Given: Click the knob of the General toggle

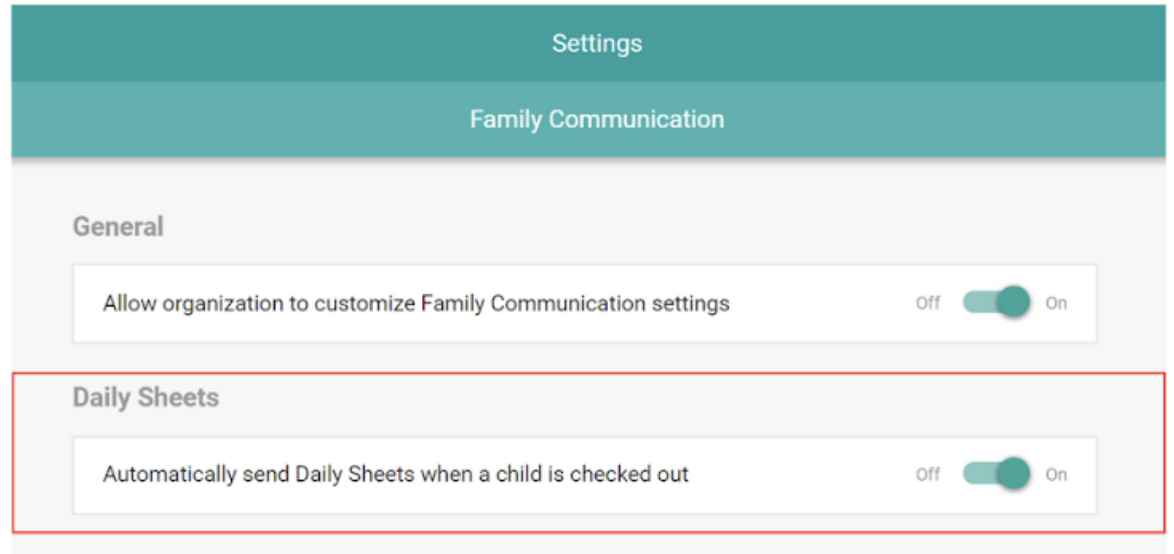Looking at the screenshot, I should tap(1014, 303).
